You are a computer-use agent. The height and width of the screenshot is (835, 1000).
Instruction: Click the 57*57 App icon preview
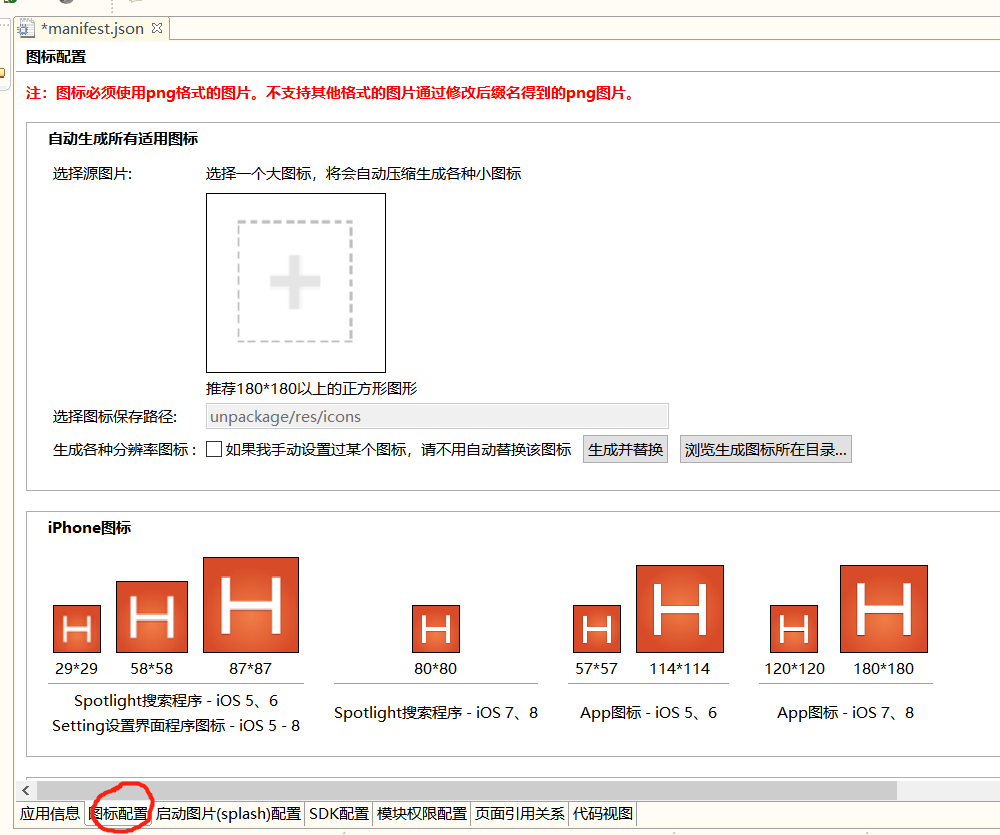point(597,627)
